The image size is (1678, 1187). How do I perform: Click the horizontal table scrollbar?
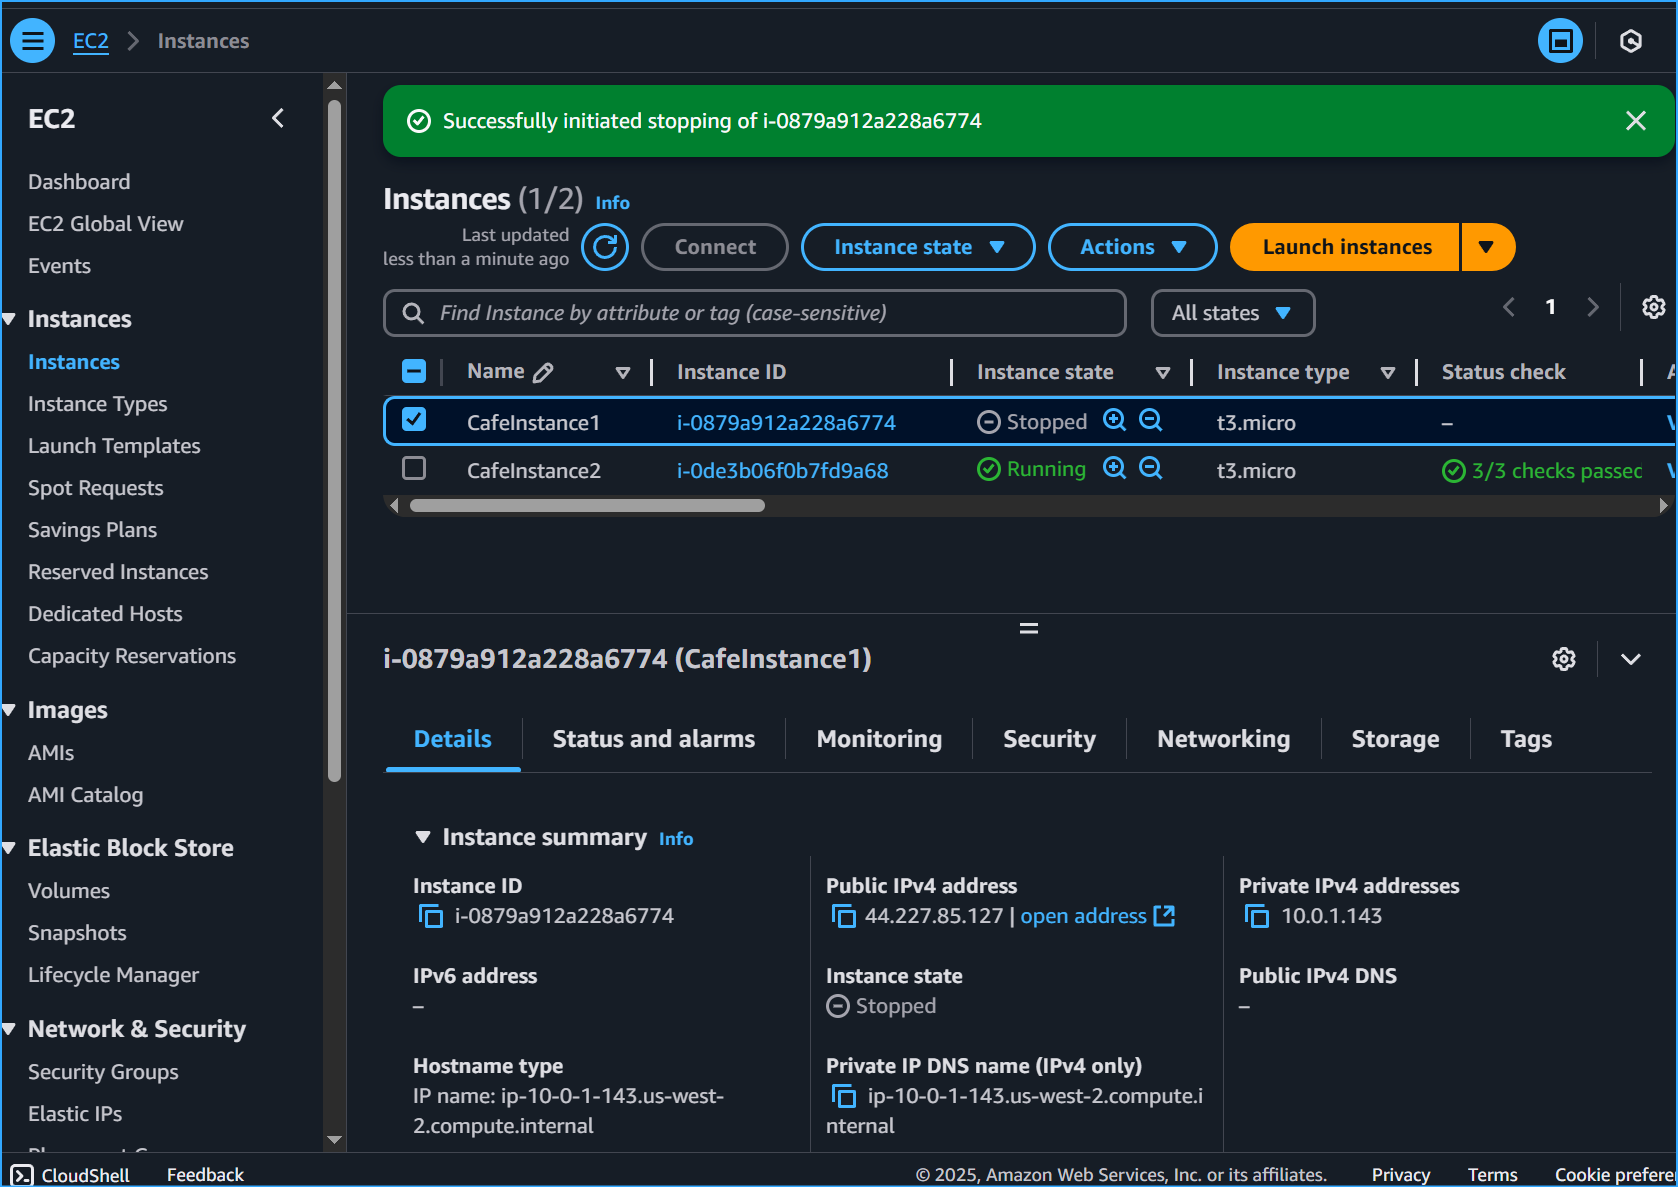(x=587, y=506)
